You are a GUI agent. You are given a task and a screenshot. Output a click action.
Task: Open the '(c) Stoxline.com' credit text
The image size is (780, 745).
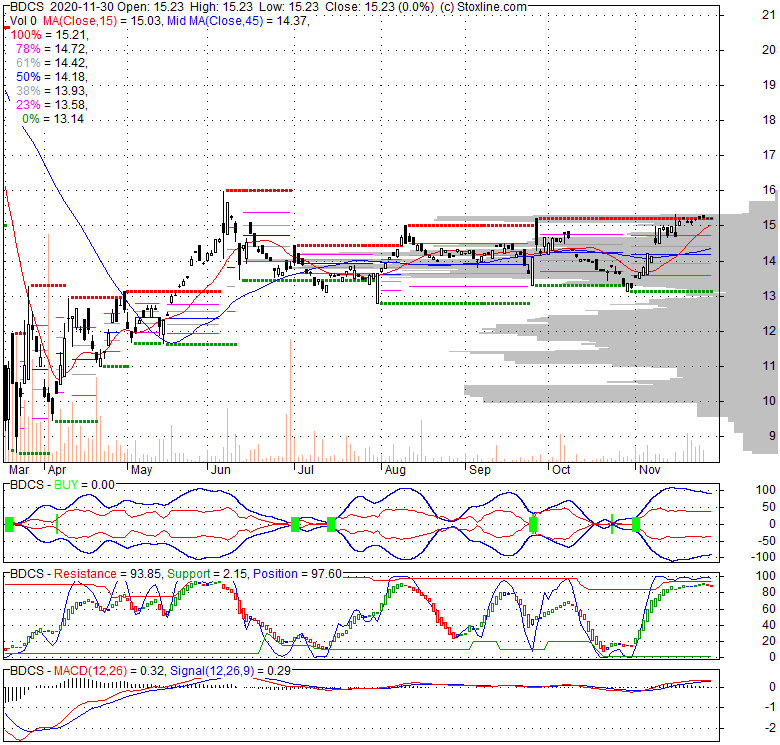click(x=483, y=7)
